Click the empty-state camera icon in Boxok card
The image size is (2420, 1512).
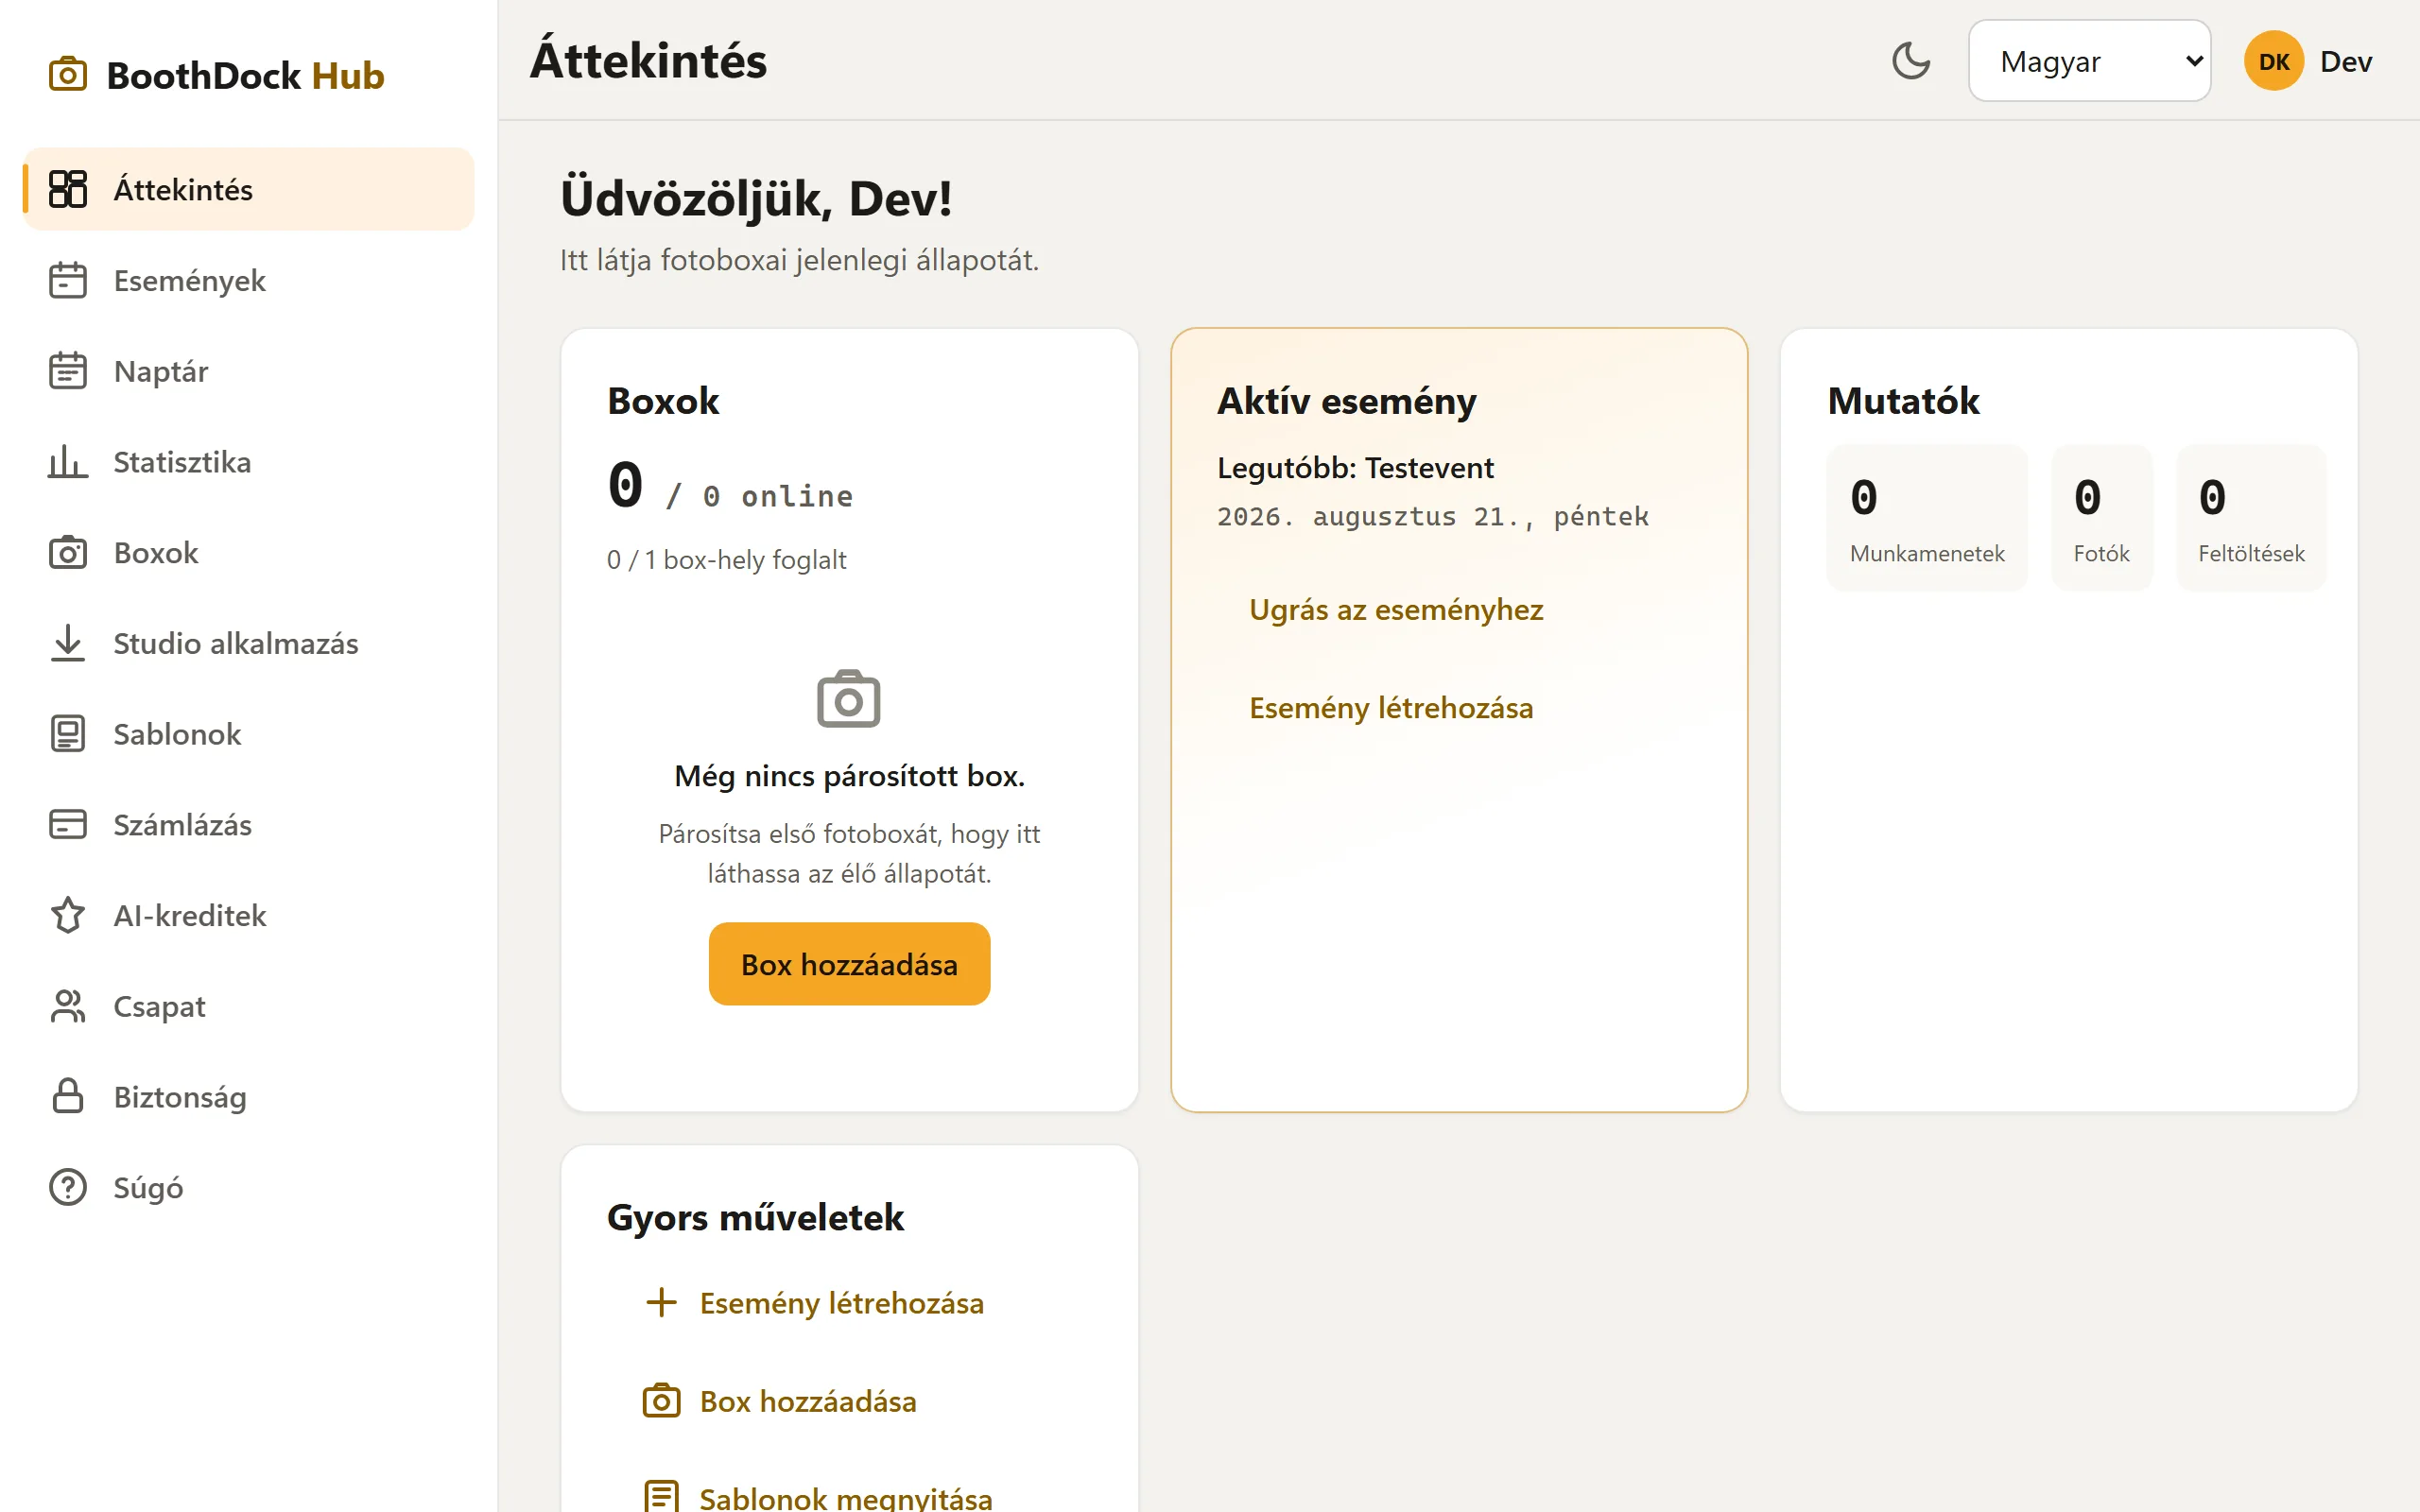[x=849, y=699]
